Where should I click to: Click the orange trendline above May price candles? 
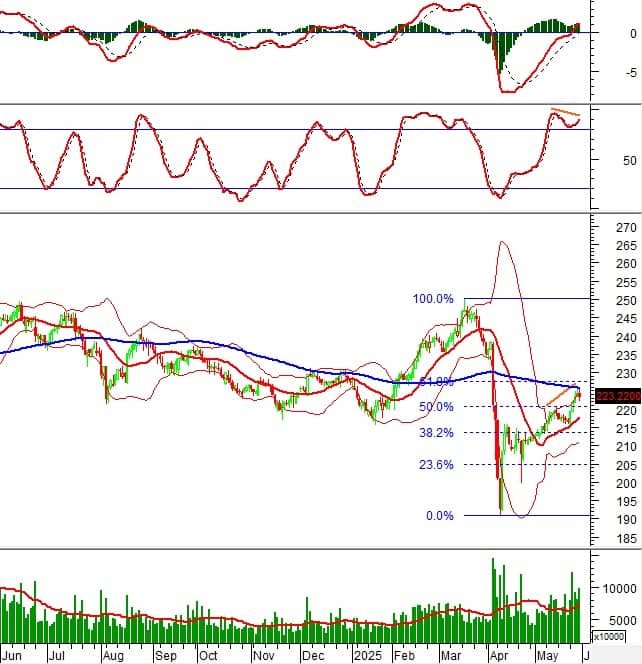pos(560,396)
